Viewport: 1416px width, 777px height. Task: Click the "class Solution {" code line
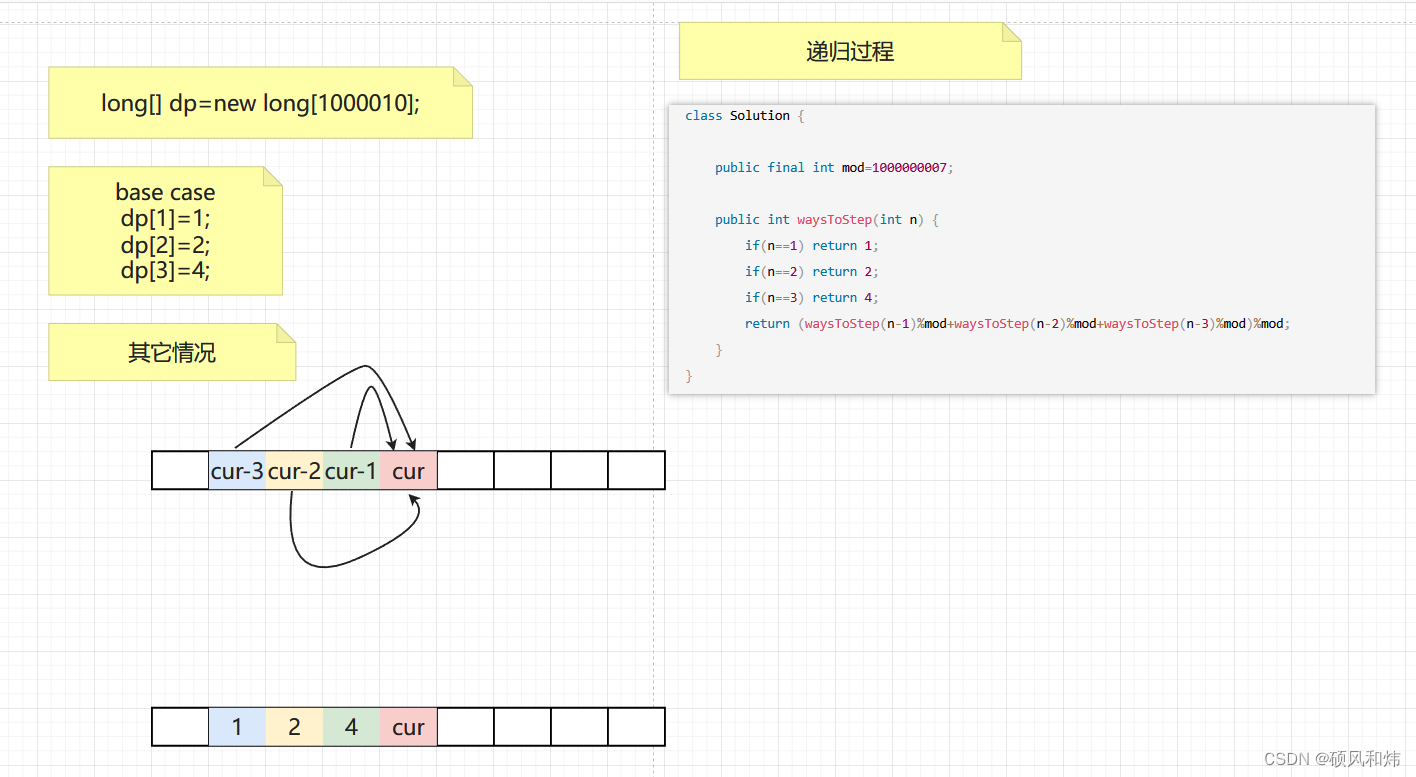pyautogui.click(x=744, y=116)
